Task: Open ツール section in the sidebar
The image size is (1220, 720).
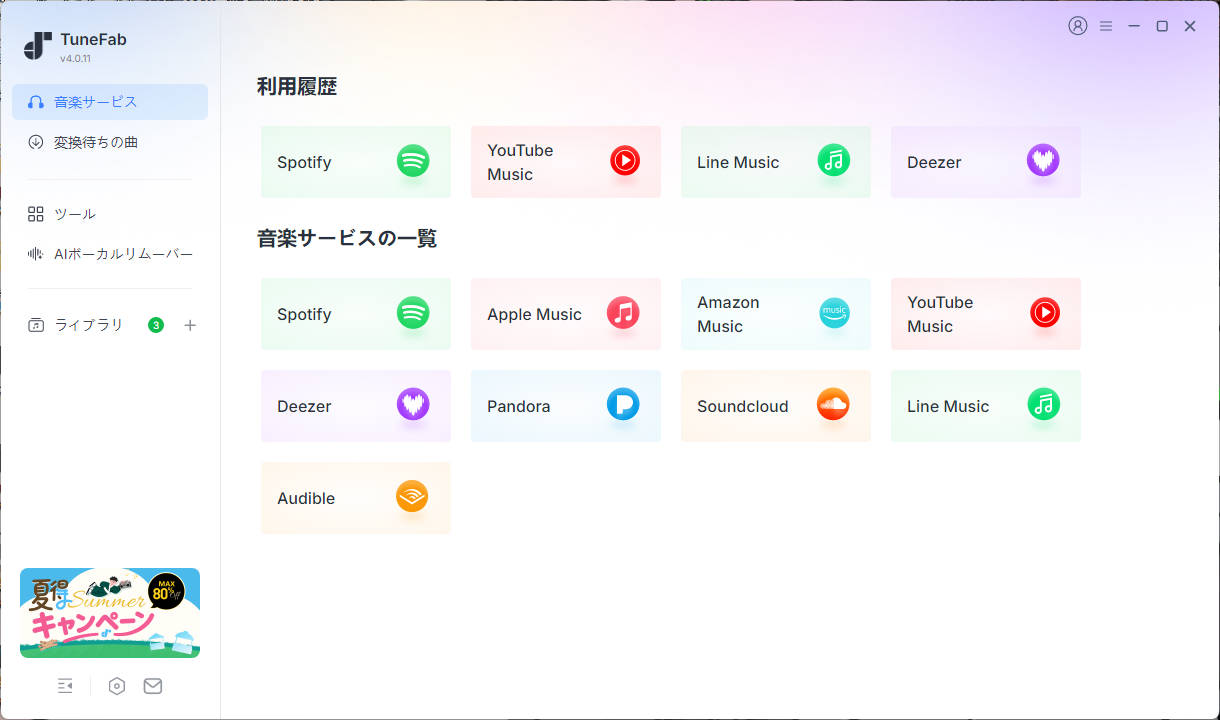Action: tap(110, 214)
